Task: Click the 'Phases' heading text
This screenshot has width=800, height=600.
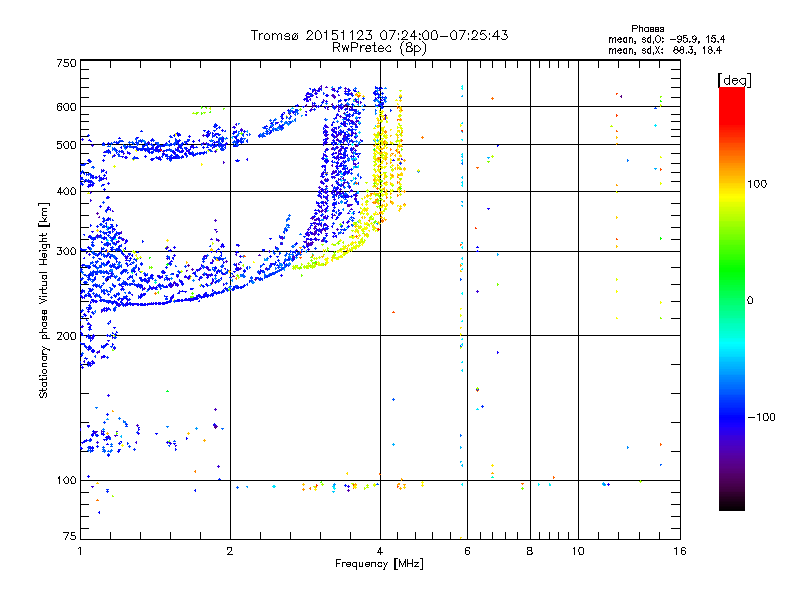Action: pos(647,29)
